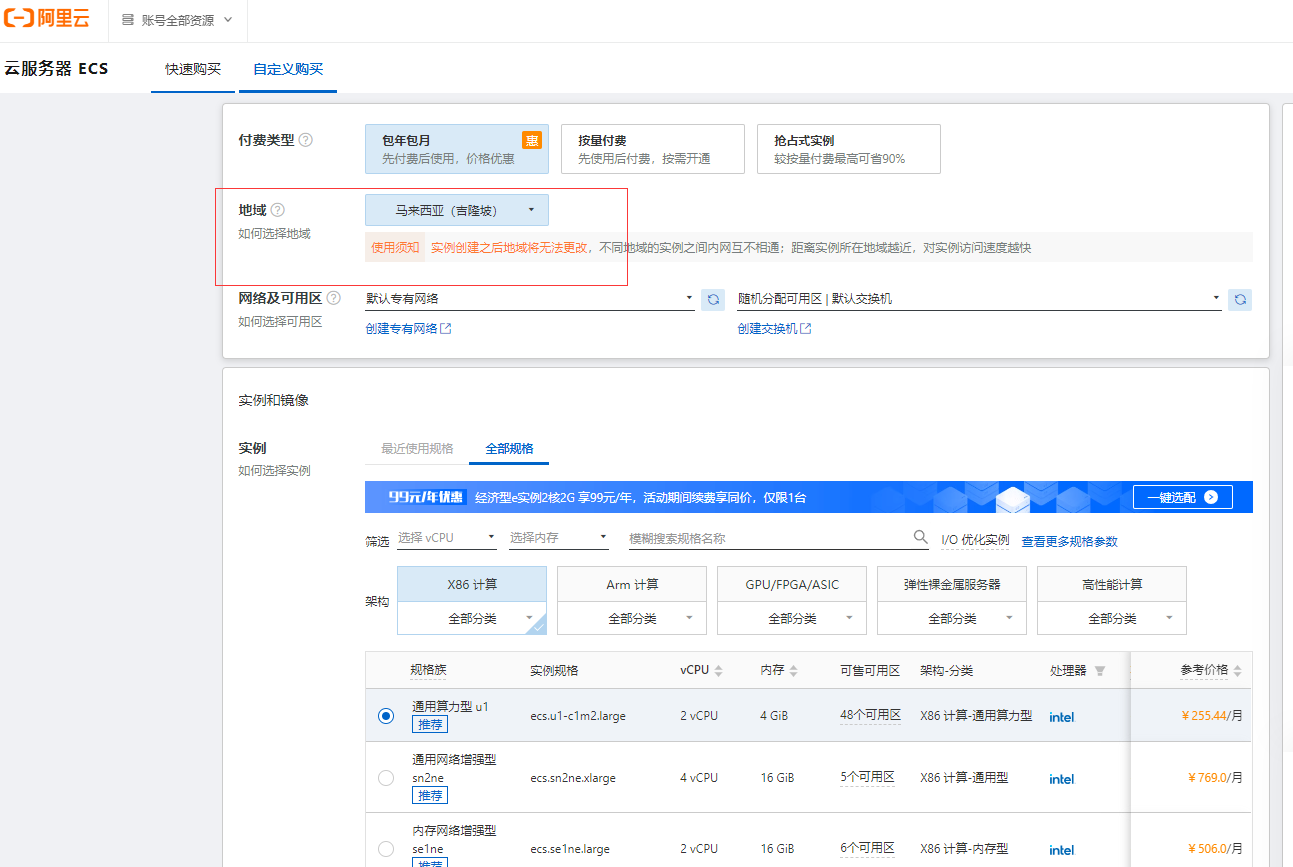
Task: Click the 6个可用区 availability text
Action: (867, 848)
